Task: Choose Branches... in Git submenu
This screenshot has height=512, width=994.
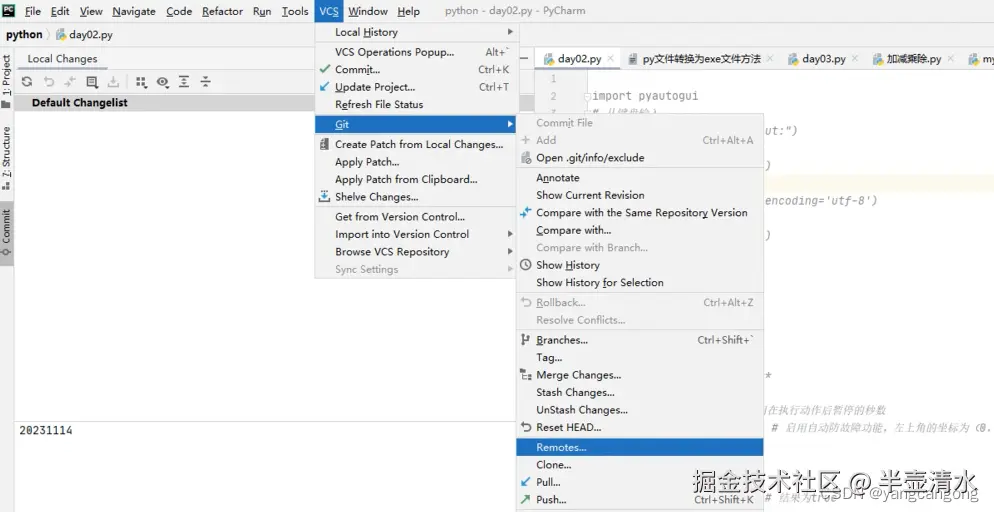Action: point(640,340)
